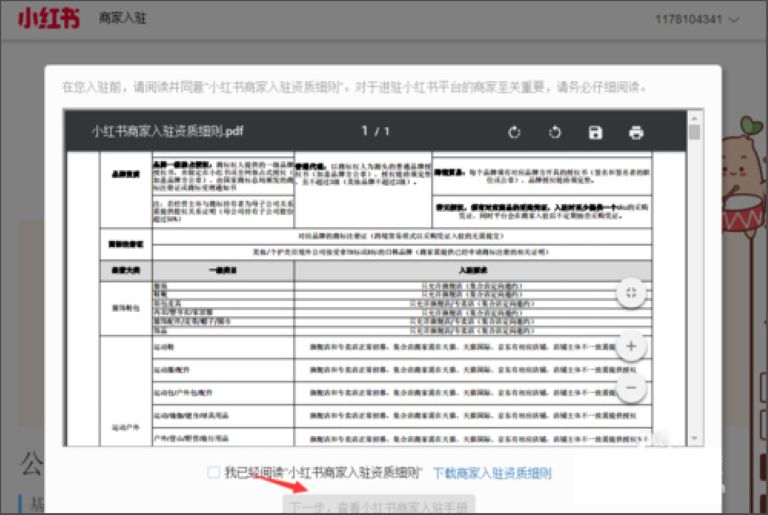Open the 商家入驻 header link
The width and height of the screenshot is (768, 515).
tap(122, 19)
